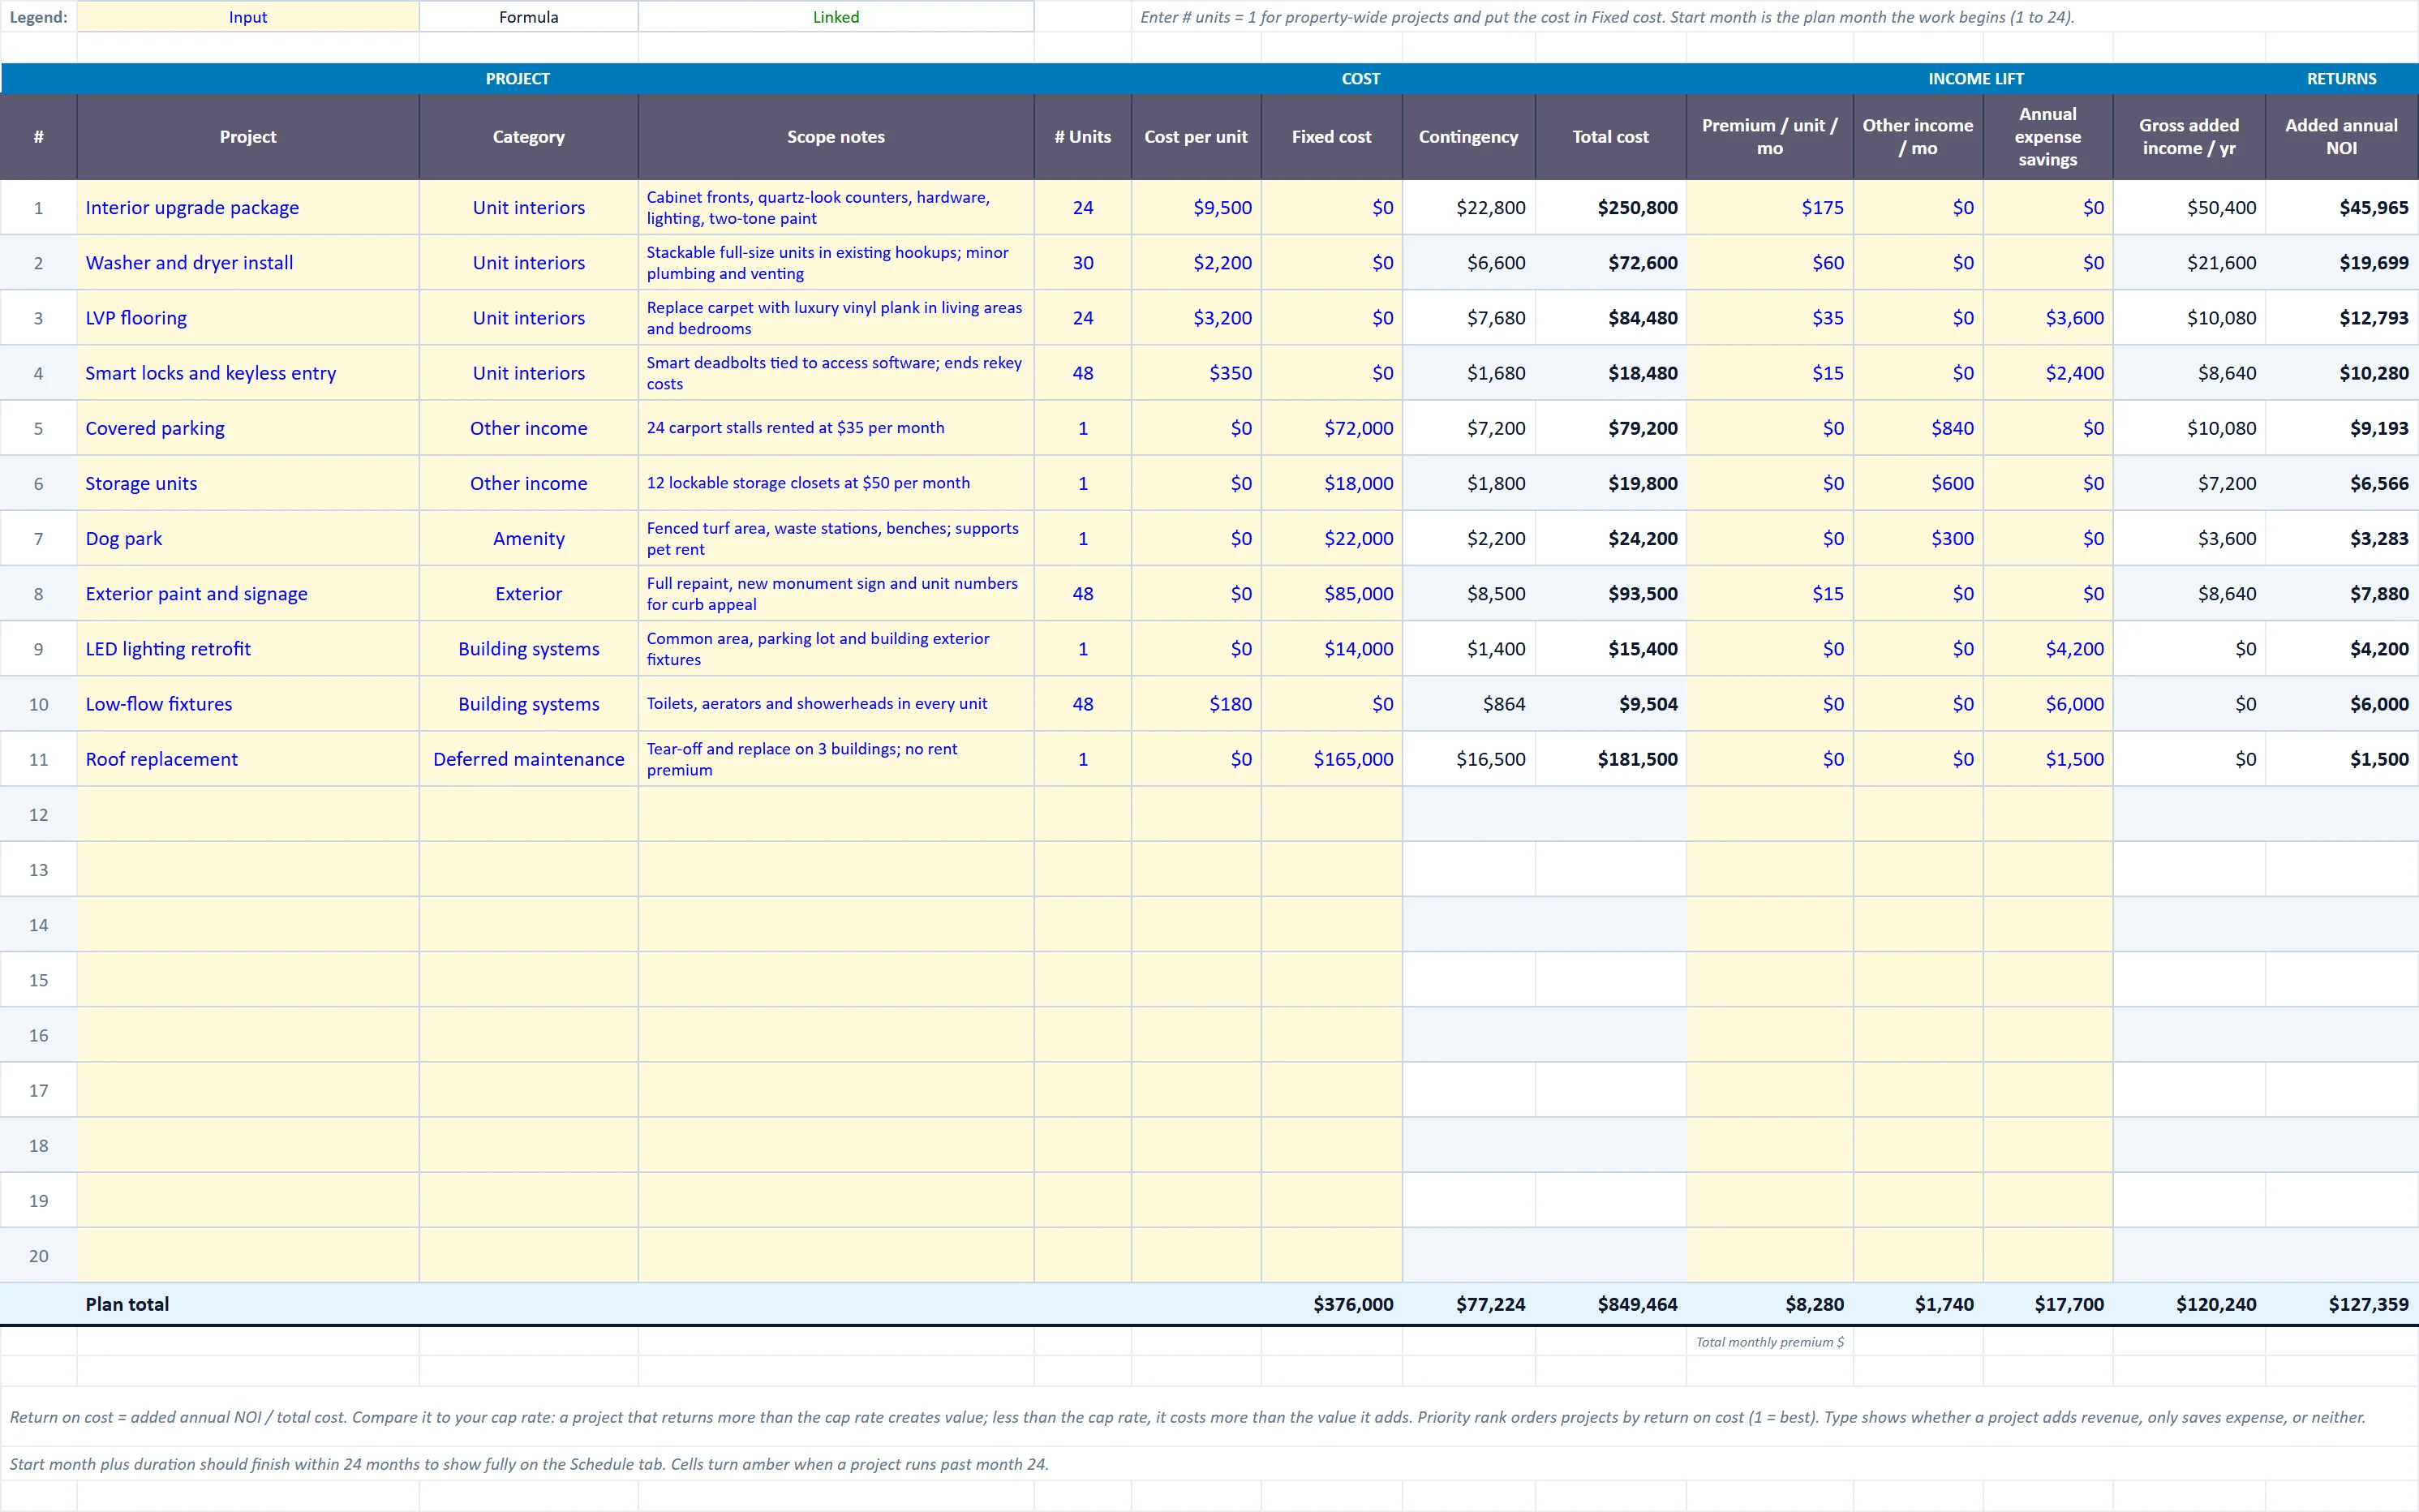
Task: Select the $127,359 total added NOI cell
Action: coord(2341,1304)
